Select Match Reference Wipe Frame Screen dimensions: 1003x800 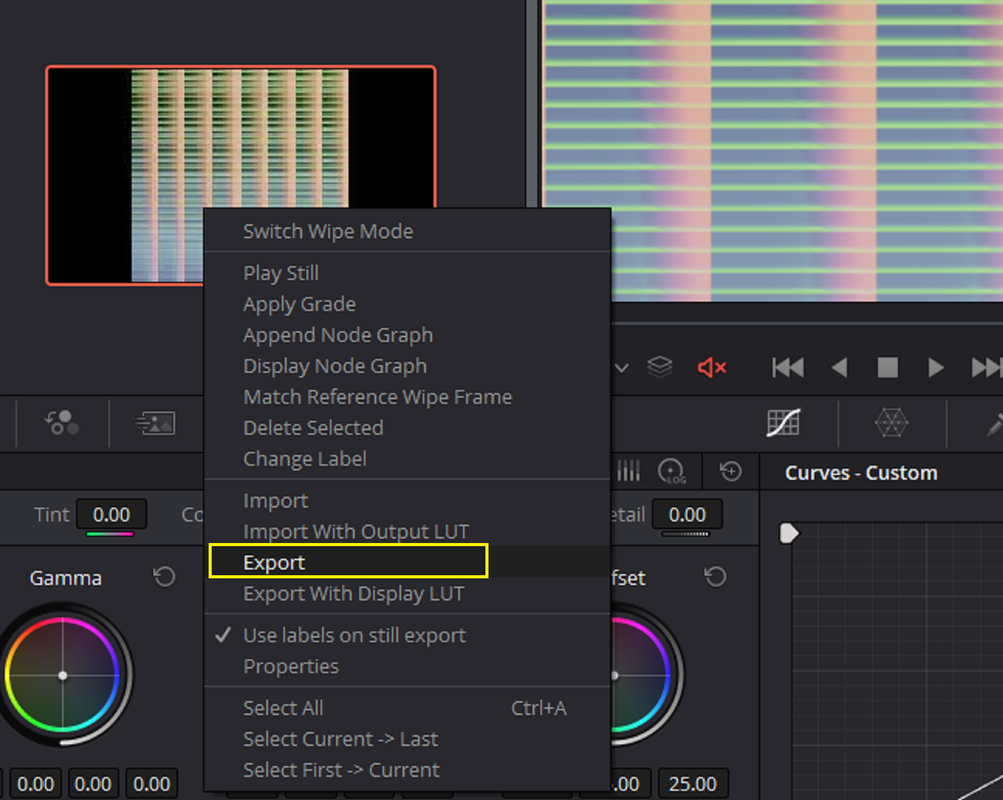pyautogui.click(x=407, y=397)
